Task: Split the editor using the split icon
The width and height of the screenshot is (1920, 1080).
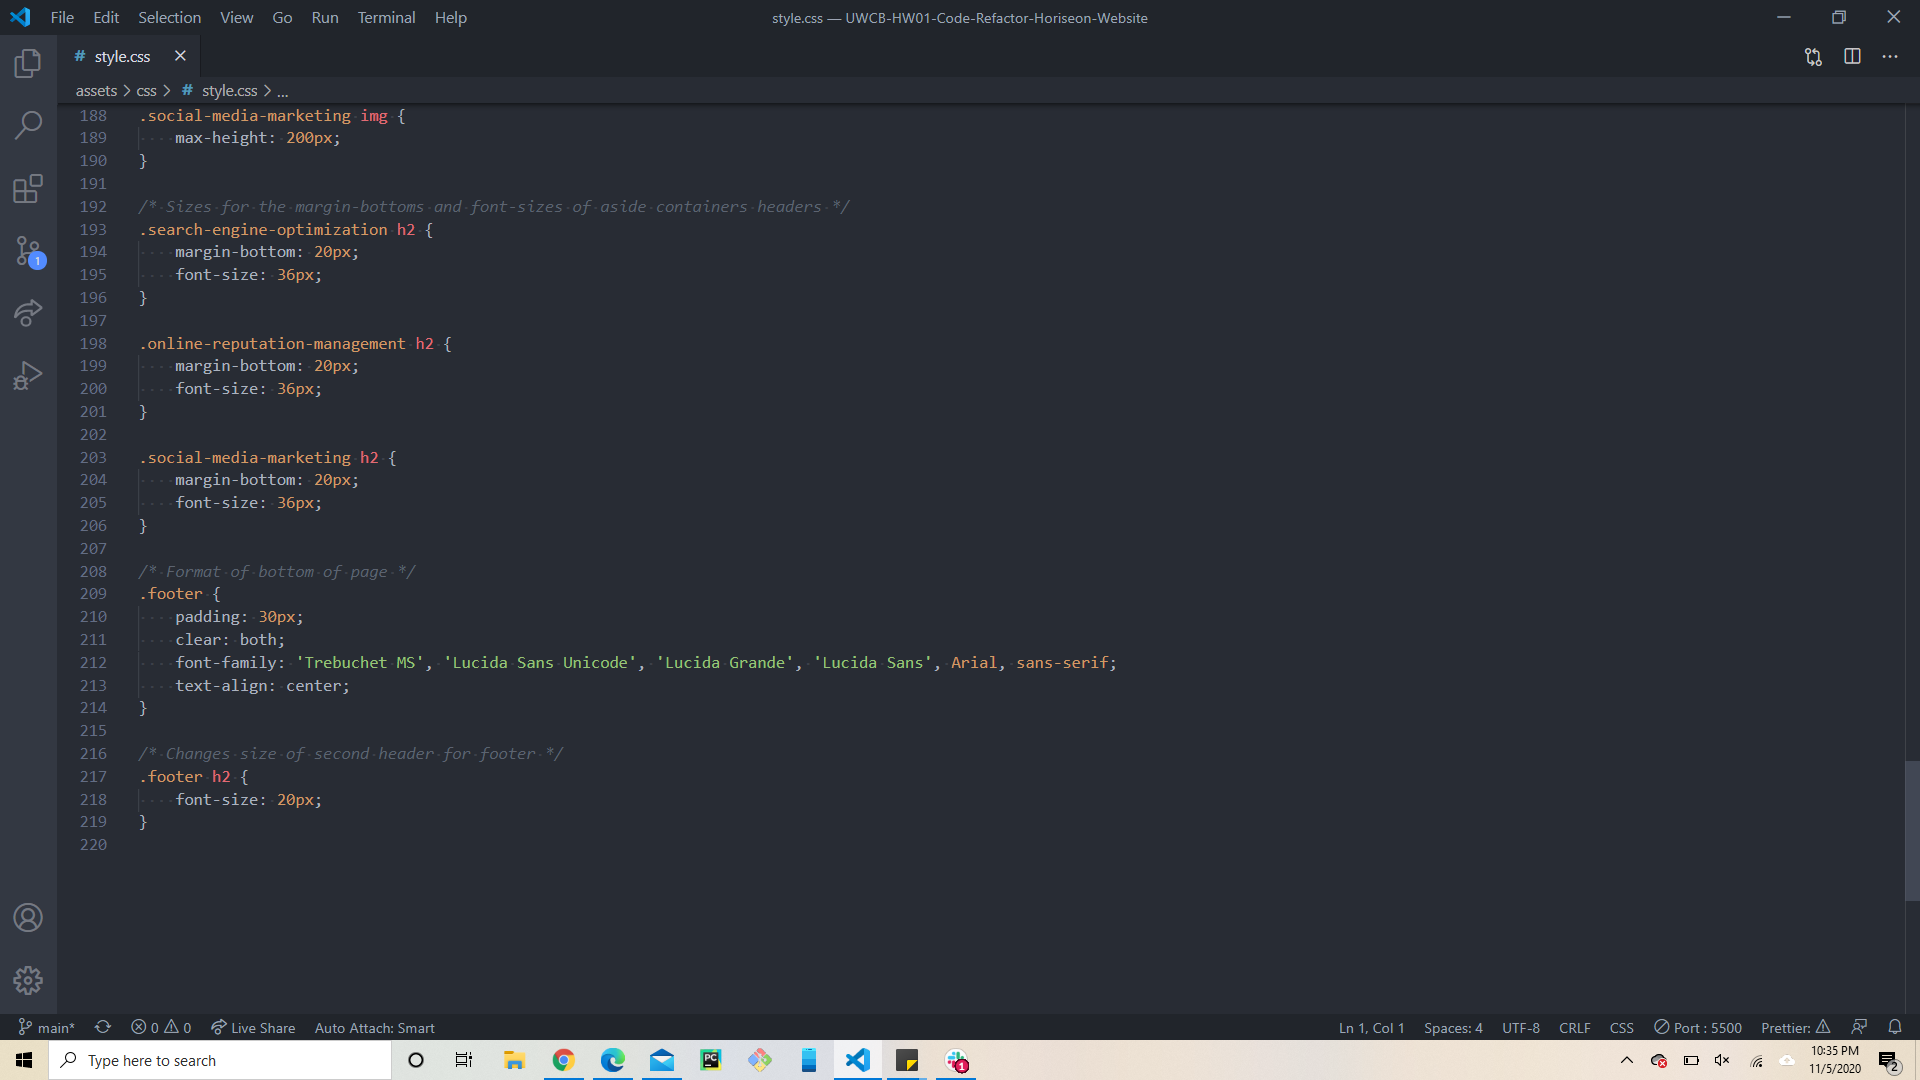Action: (x=1852, y=56)
